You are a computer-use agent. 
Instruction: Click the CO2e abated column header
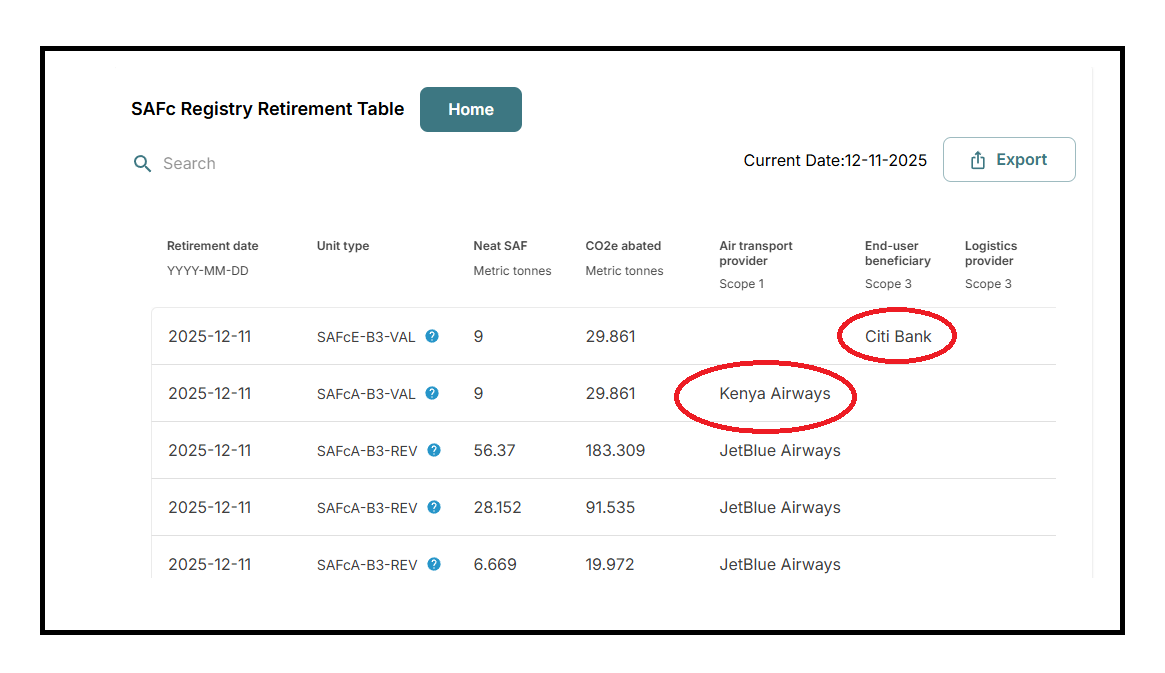tap(623, 246)
